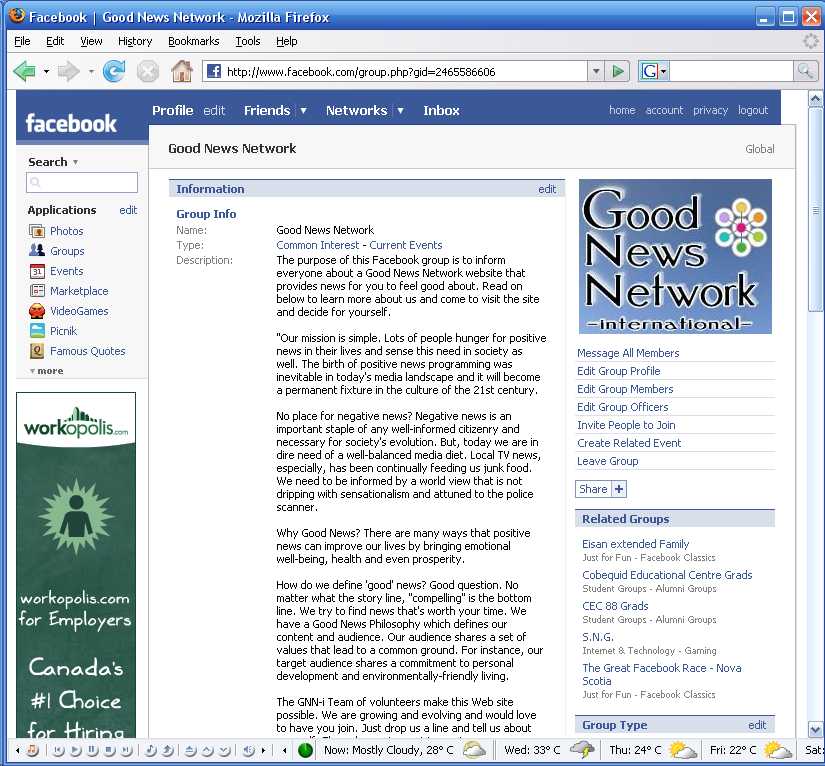Viewport: 825px width, 766px height.
Task: Click the orange music note player icon
Action: click(x=32, y=750)
